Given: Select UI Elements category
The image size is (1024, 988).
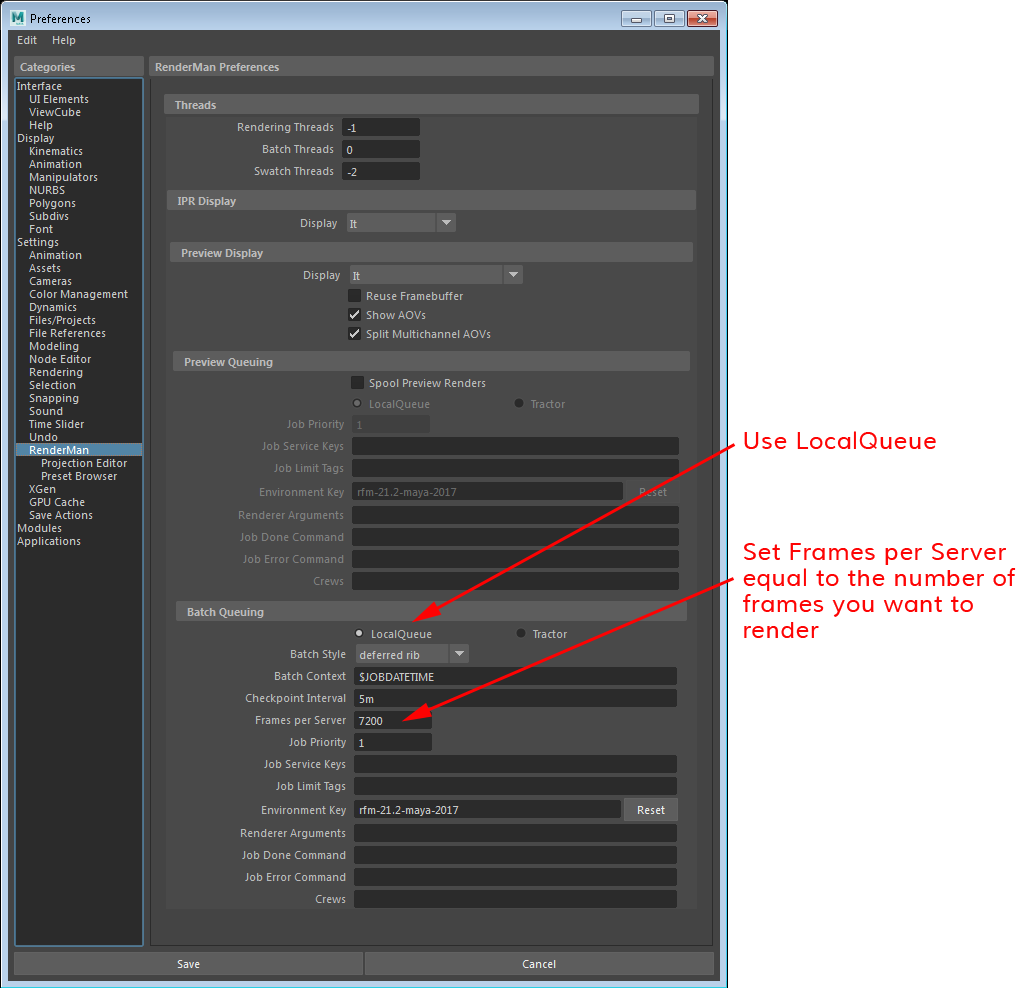Looking at the screenshot, I should click(59, 99).
